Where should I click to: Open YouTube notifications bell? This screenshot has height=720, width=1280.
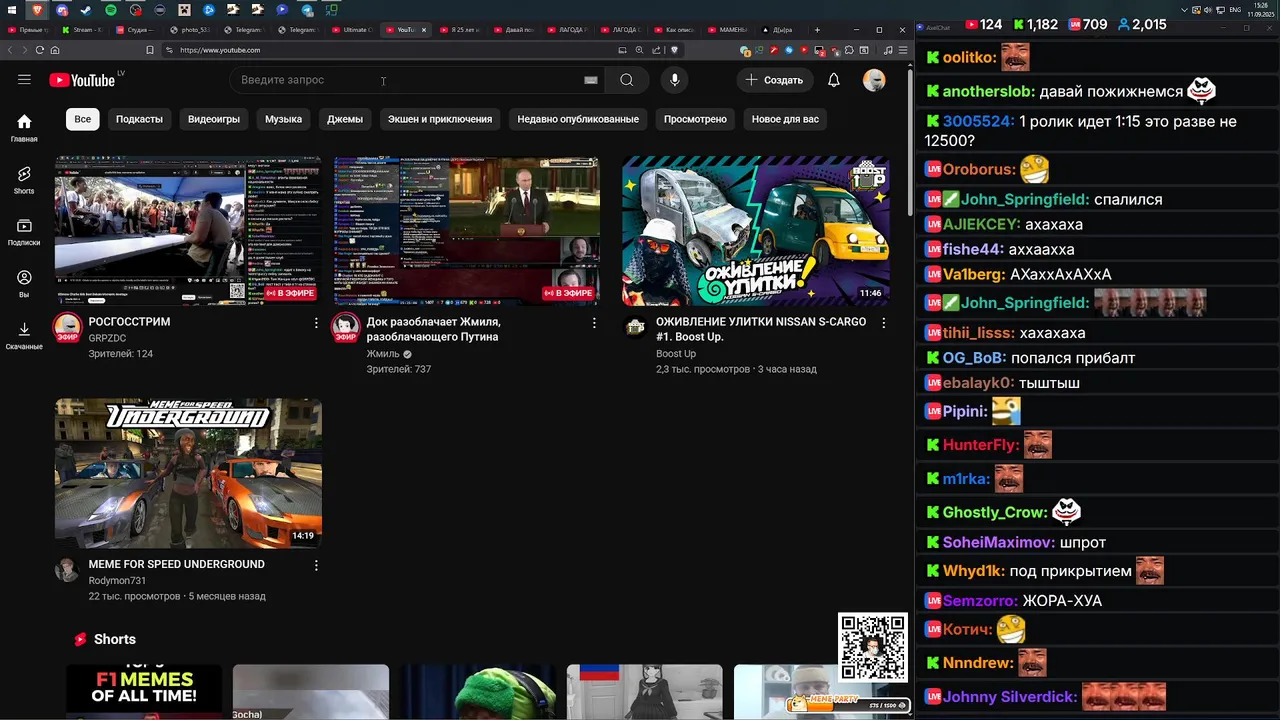834,80
